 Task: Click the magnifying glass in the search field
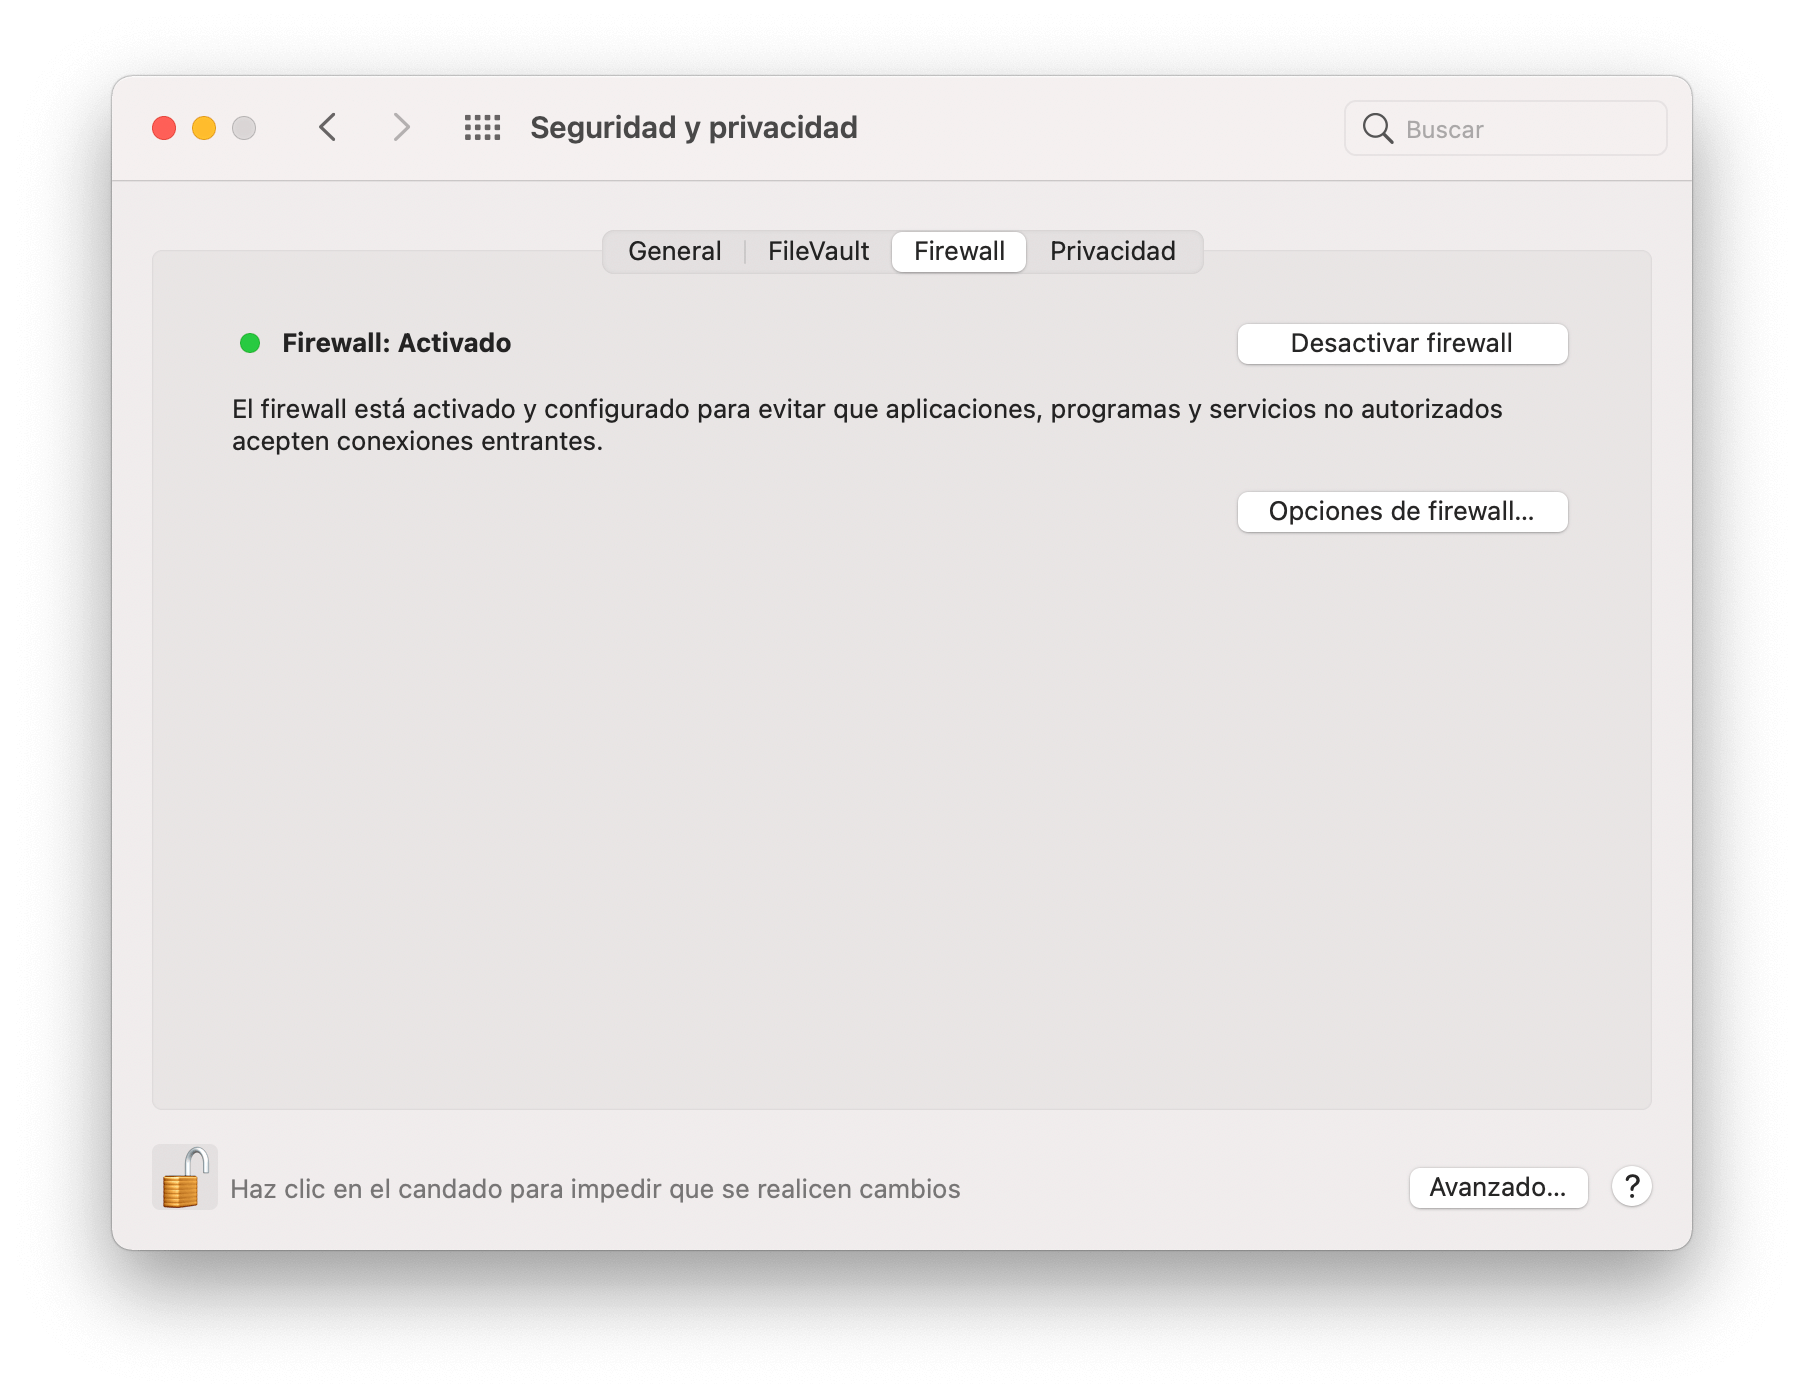click(1378, 129)
